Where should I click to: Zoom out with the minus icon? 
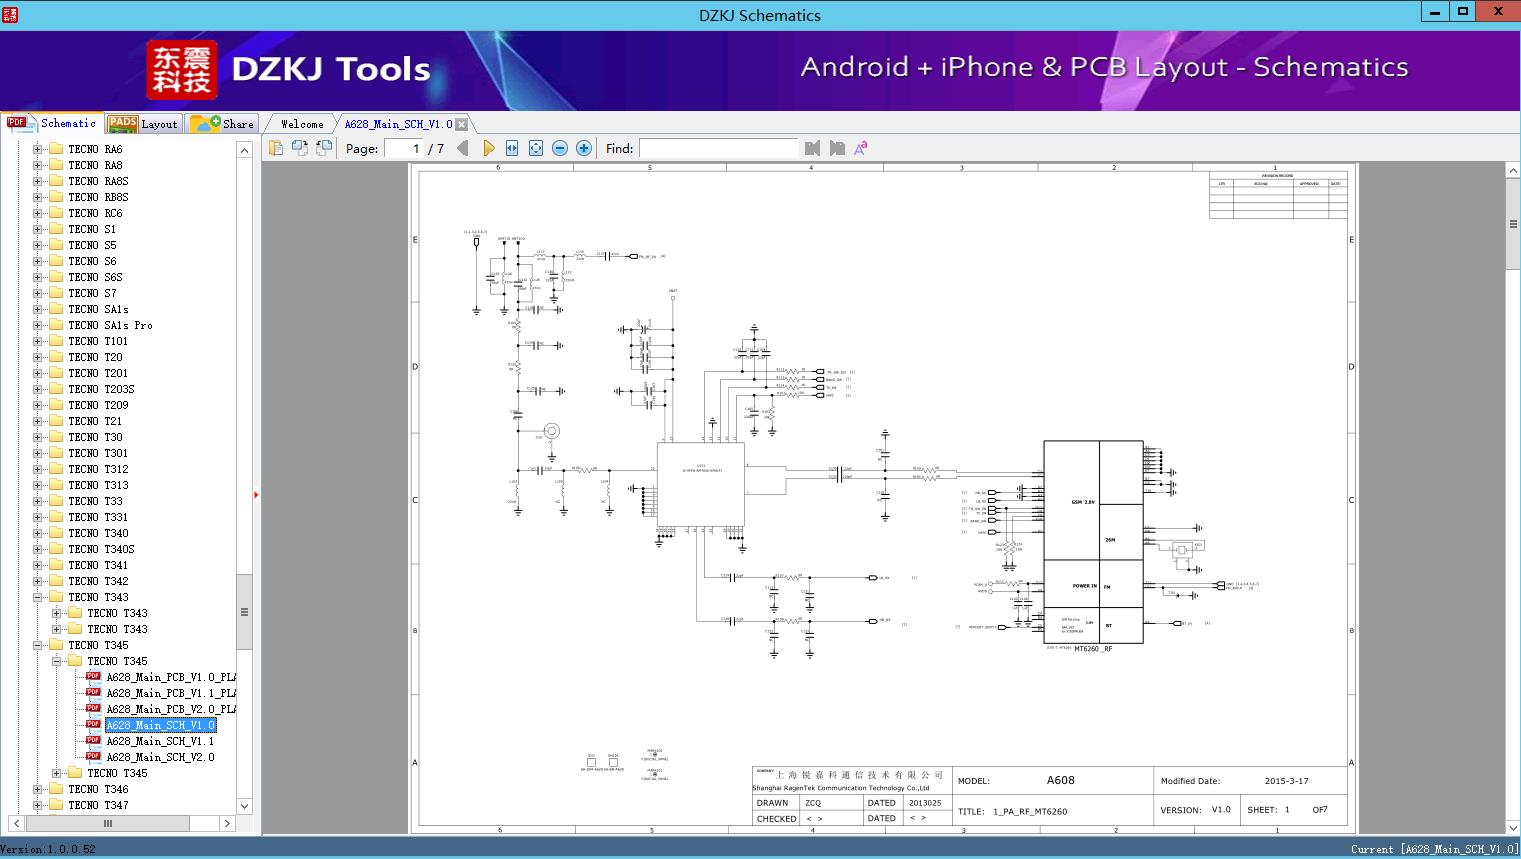(560, 148)
